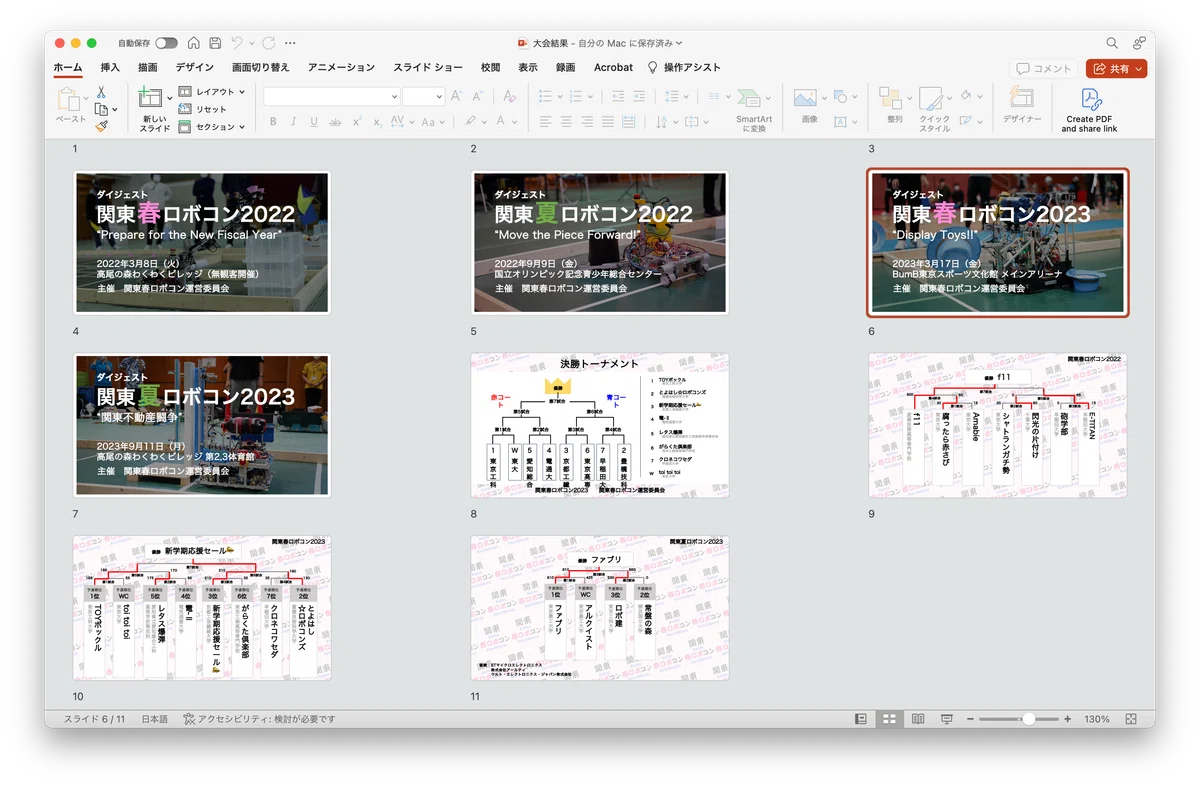The height and width of the screenshot is (787, 1200).
Task: Open 操作アシスト tell me search
Action: click(684, 68)
